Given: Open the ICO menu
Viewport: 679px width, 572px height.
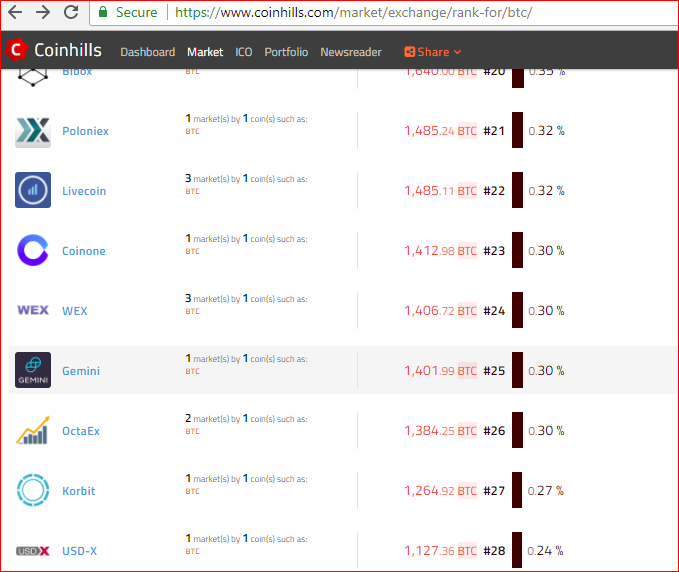Looking at the screenshot, I should pos(244,52).
